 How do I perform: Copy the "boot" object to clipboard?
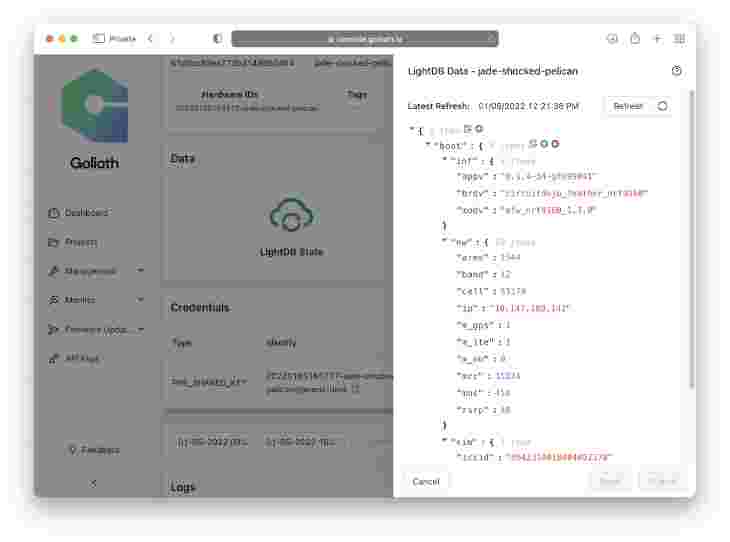pos(533,144)
